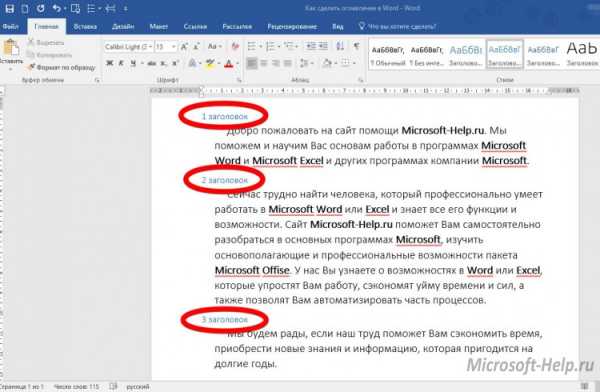Viewport: 600px width, 392px height.
Task: Open the Change Case (Aa) dropdown
Action: [x=215, y=47]
